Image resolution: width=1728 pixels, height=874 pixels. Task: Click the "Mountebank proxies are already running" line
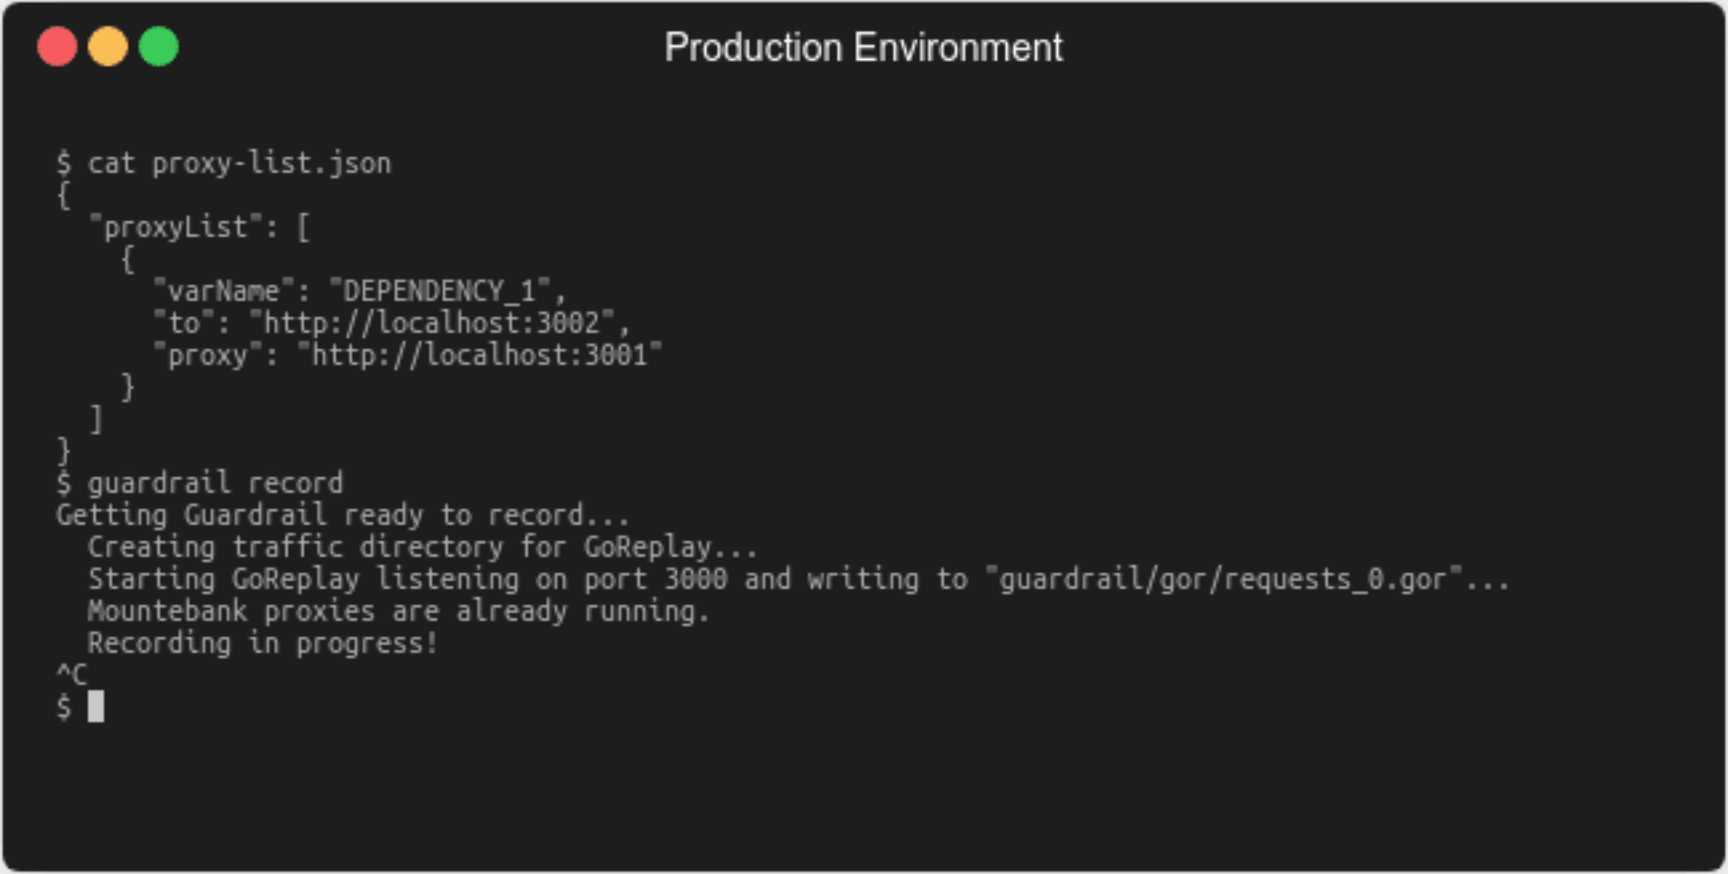click(x=398, y=611)
